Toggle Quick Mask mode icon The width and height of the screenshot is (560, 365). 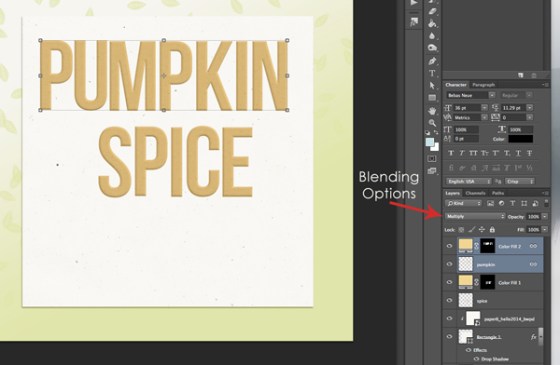[432, 159]
